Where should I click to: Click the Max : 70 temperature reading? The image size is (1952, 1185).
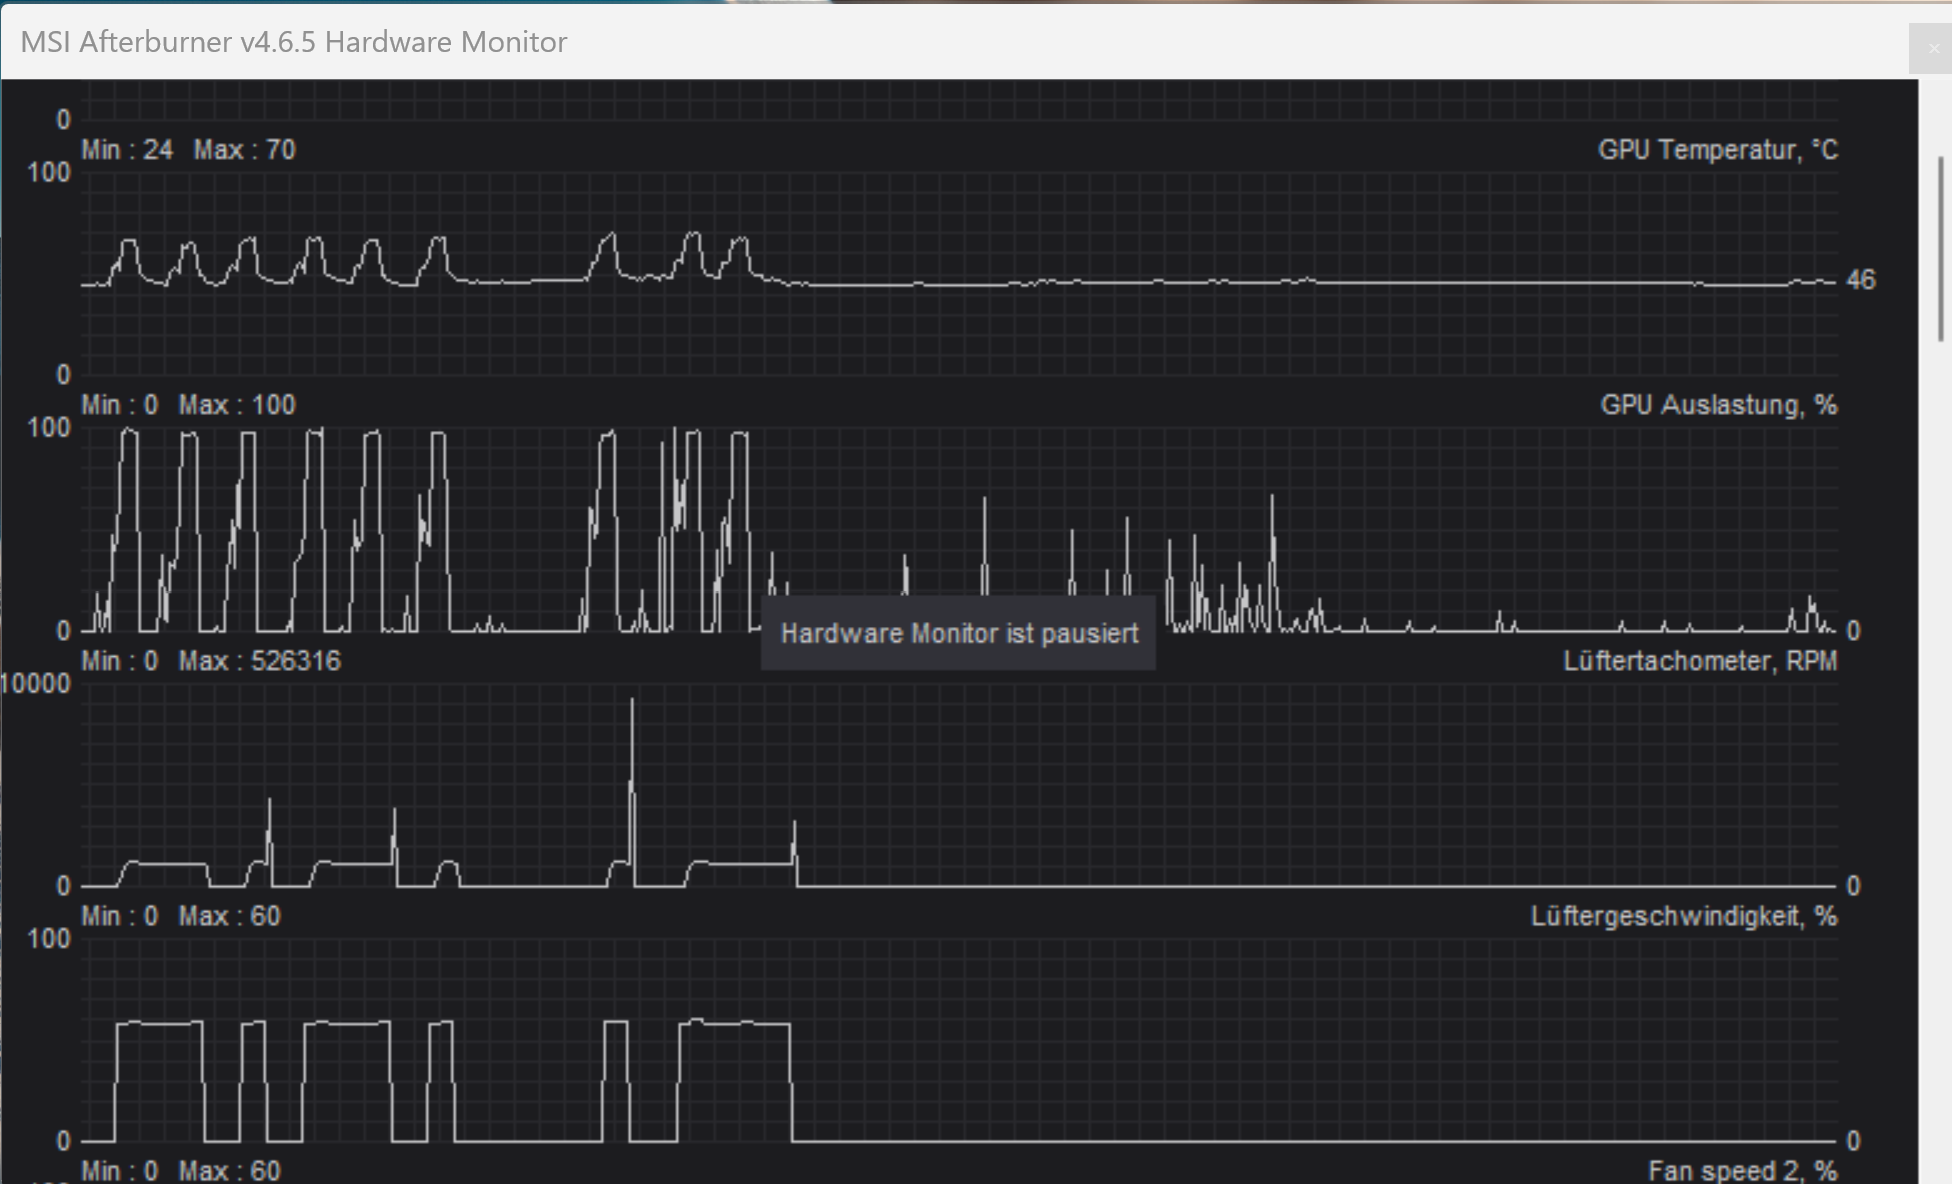[x=244, y=150]
